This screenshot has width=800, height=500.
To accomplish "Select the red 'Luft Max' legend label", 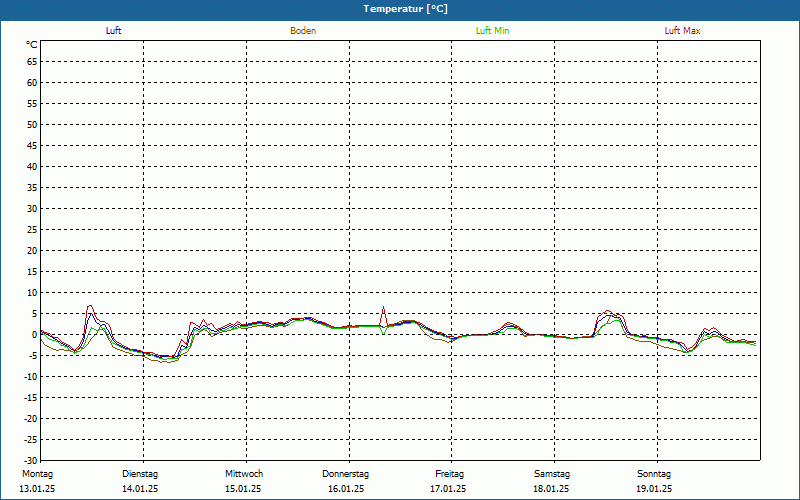I will [x=682, y=31].
